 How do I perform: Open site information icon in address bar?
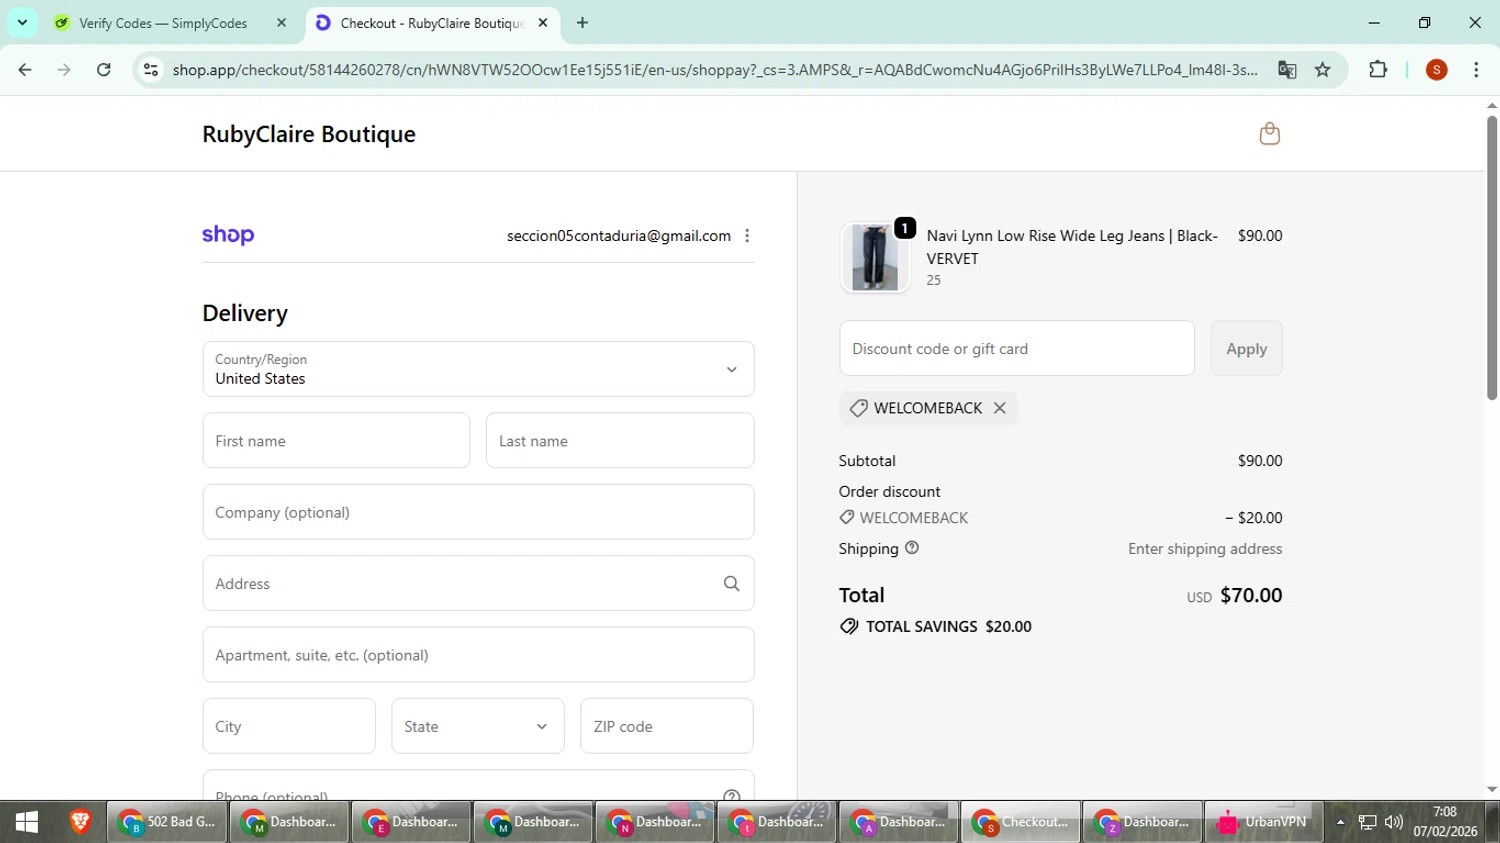click(151, 69)
